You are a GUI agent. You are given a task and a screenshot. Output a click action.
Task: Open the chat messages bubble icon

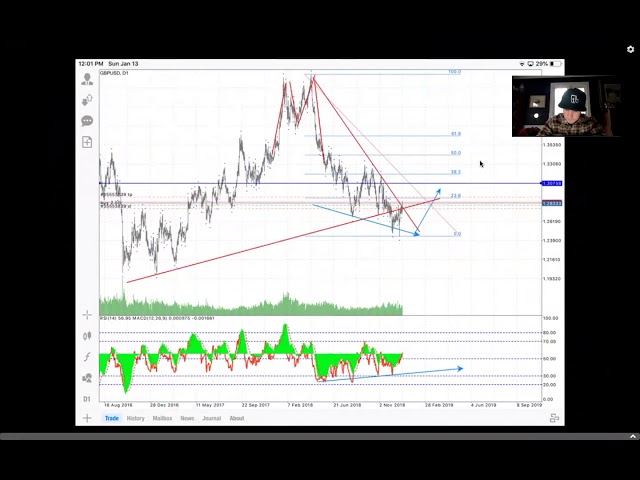(x=87, y=120)
